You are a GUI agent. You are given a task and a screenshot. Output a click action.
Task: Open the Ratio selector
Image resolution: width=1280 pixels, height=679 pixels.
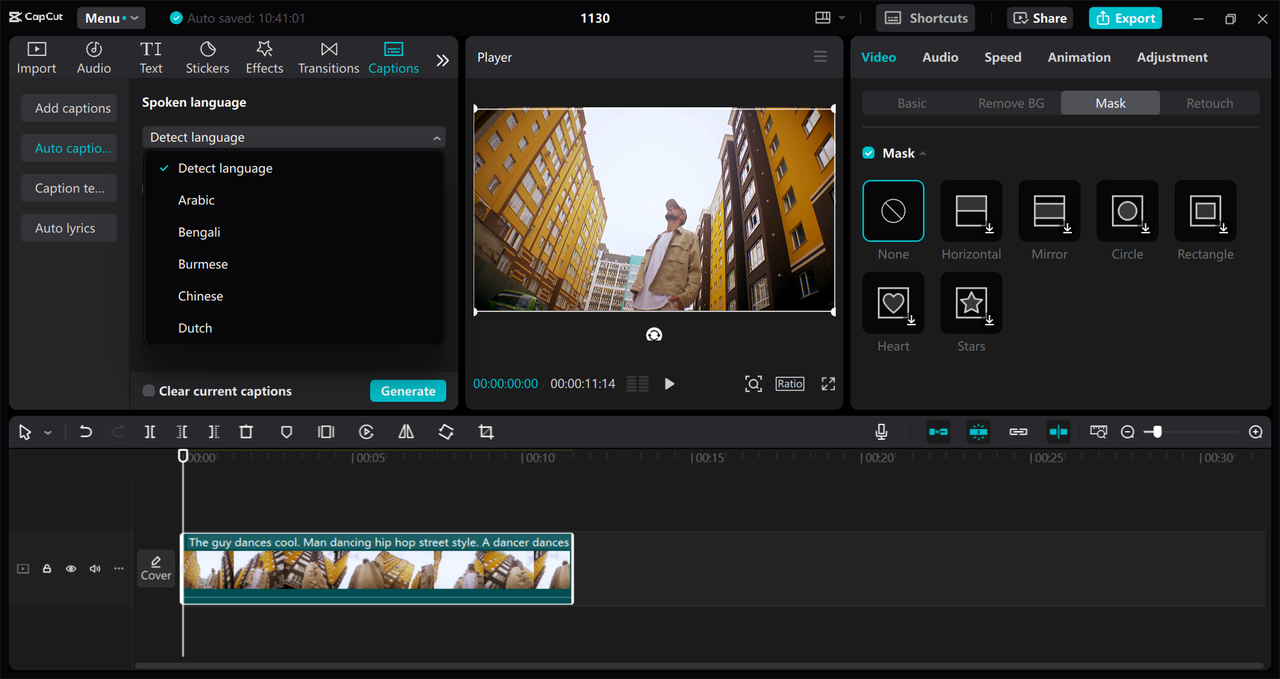pyautogui.click(x=789, y=384)
